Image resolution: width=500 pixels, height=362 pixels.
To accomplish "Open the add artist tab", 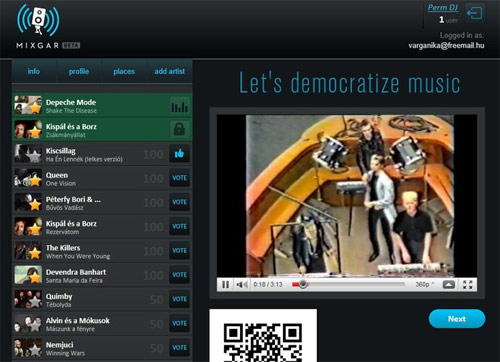I will pos(169,71).
